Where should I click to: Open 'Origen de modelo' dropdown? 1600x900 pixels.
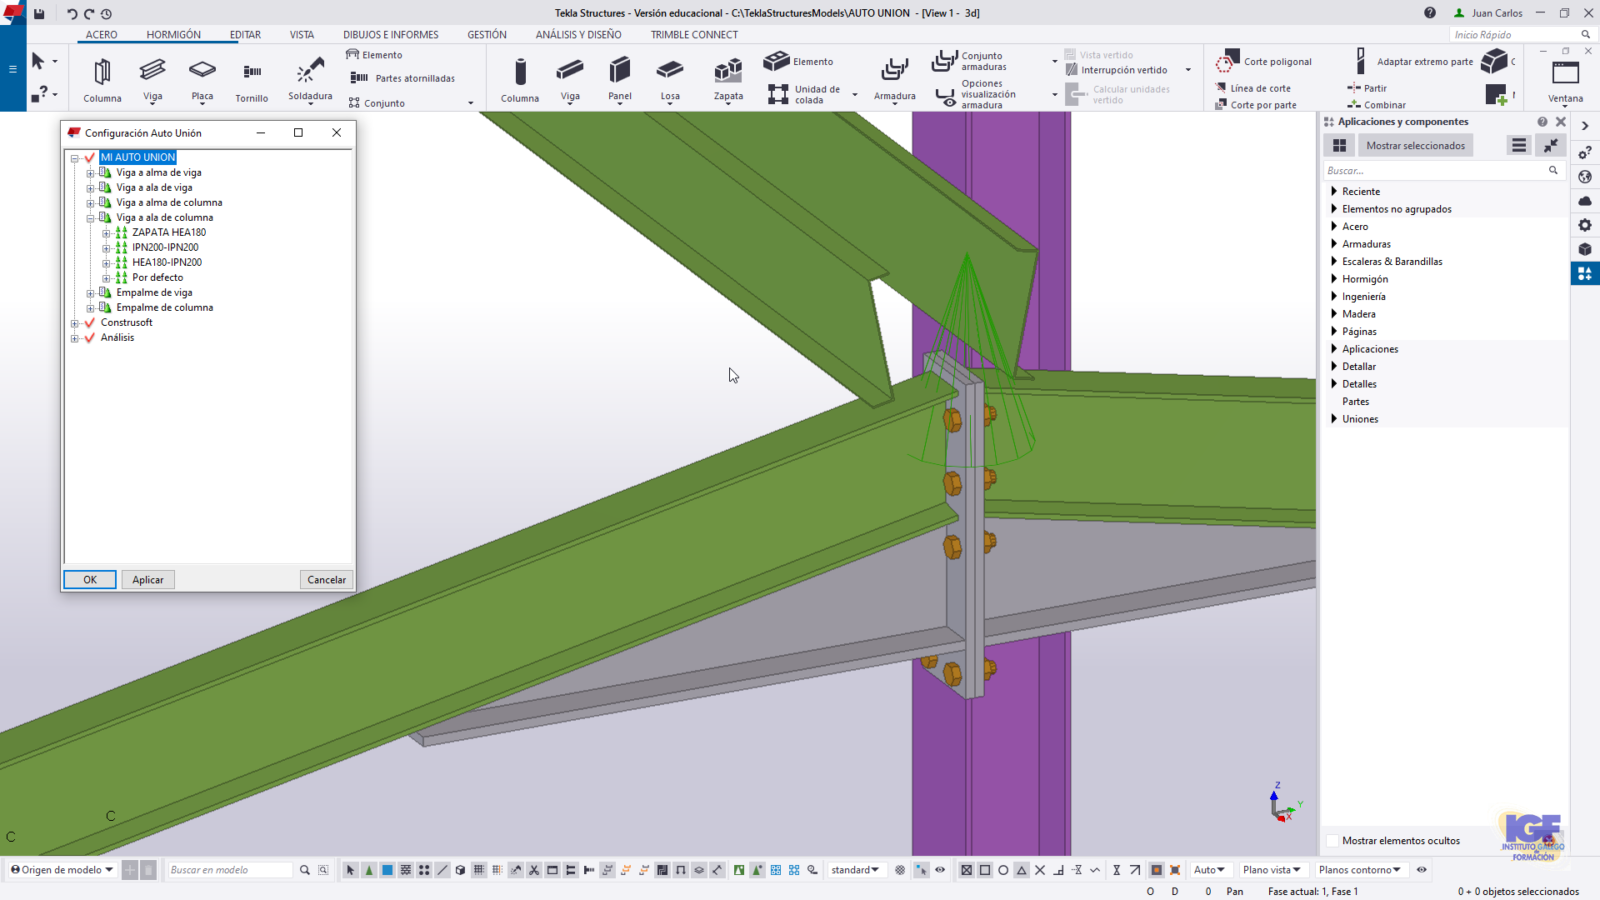click(x=62, y=870)
